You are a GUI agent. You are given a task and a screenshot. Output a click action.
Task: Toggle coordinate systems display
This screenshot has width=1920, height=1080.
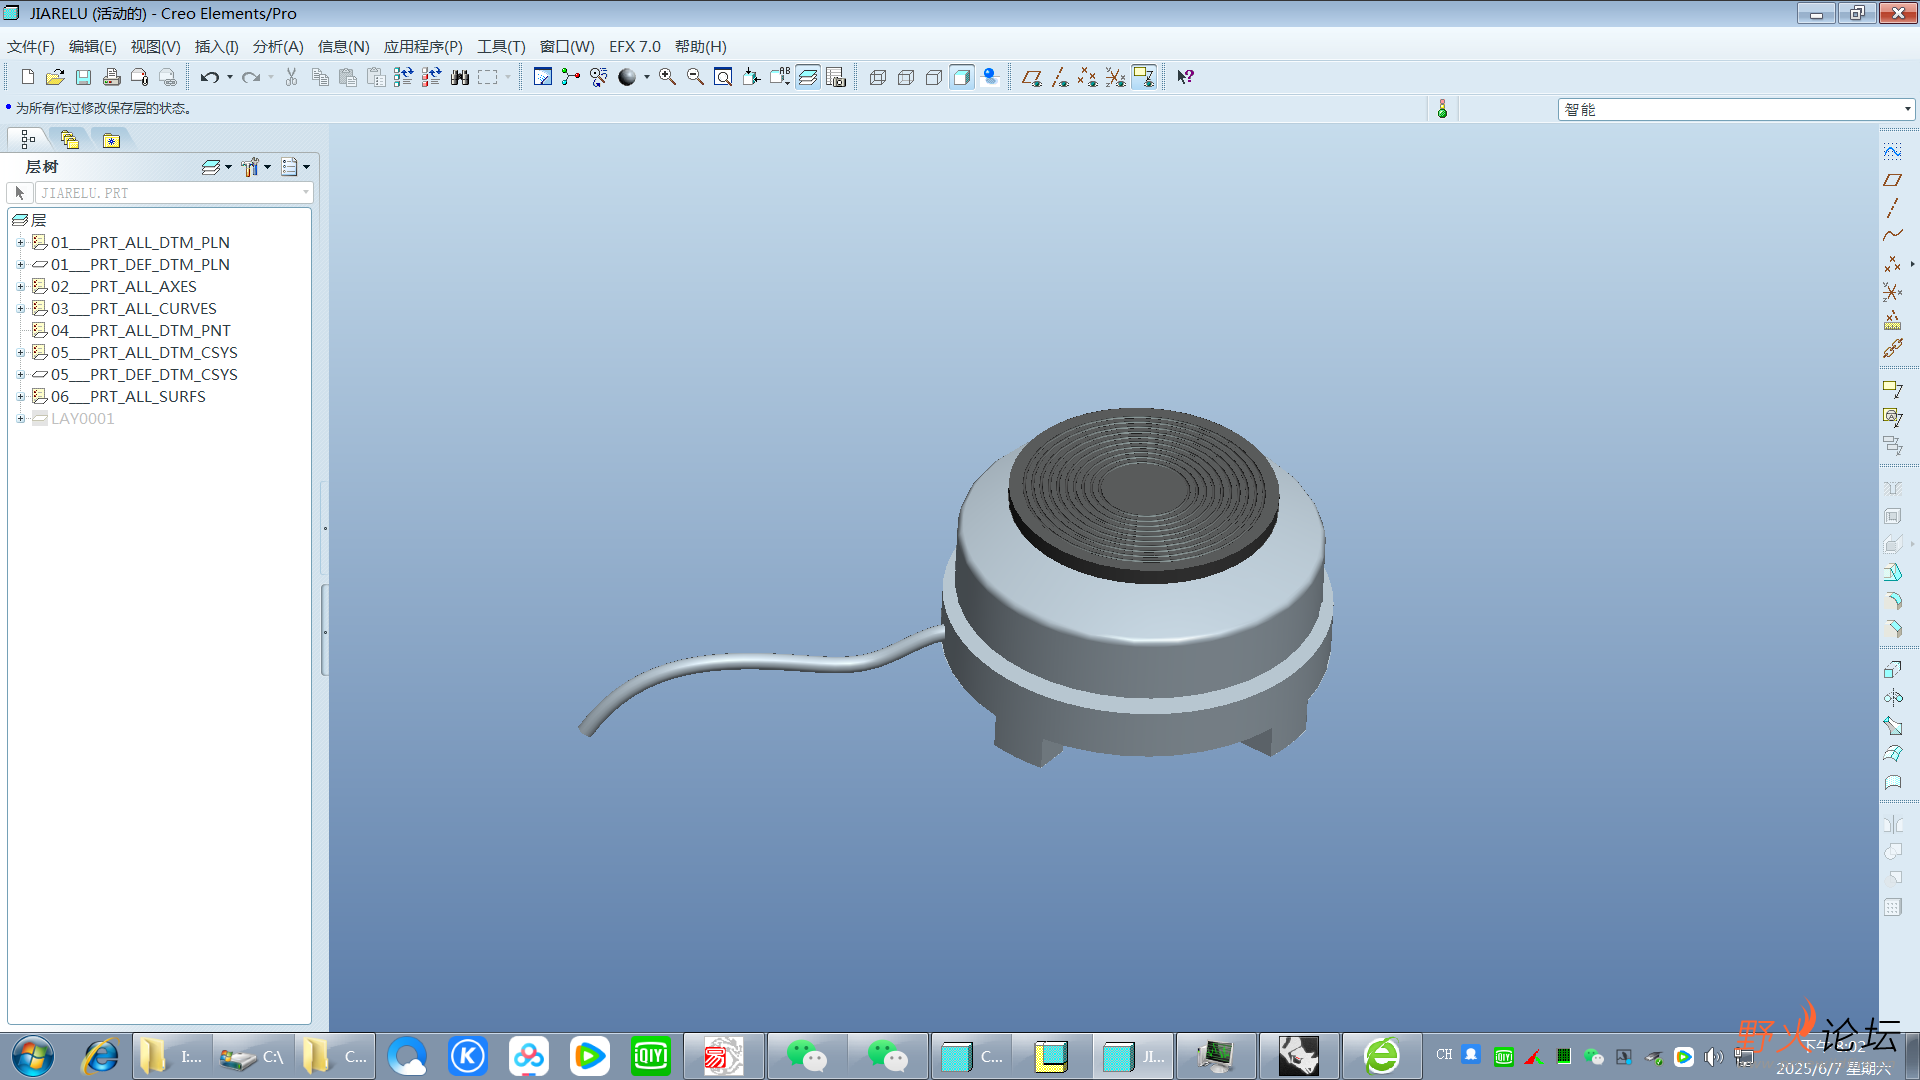tap(1115, 77)
